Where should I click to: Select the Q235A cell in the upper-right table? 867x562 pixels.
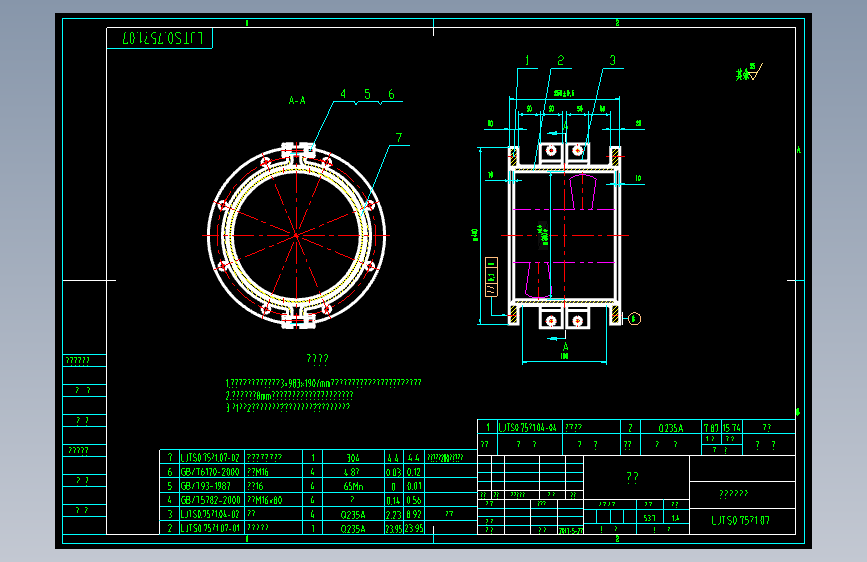point(671,428)
